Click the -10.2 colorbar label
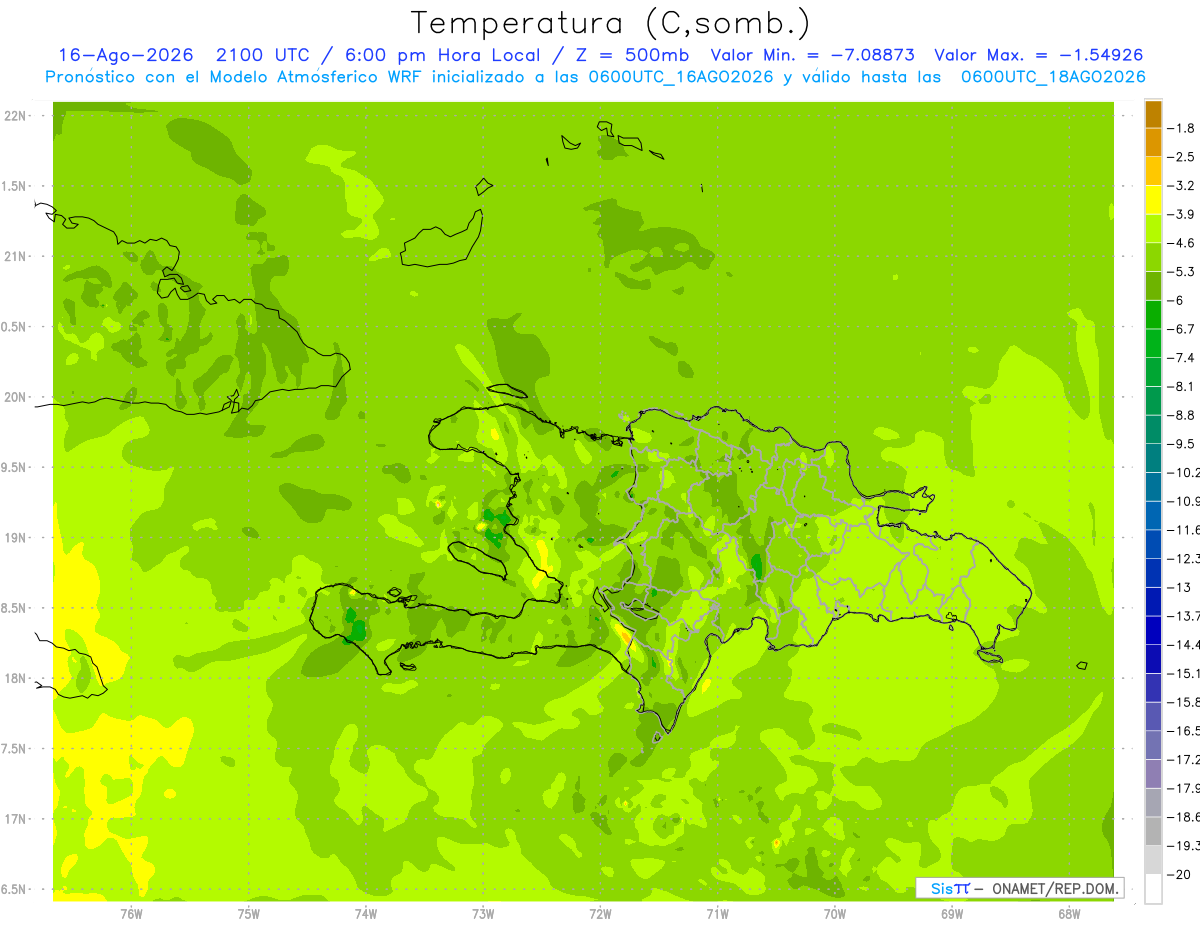This screenshot has width=1200, height=927. coord(1183,472)
